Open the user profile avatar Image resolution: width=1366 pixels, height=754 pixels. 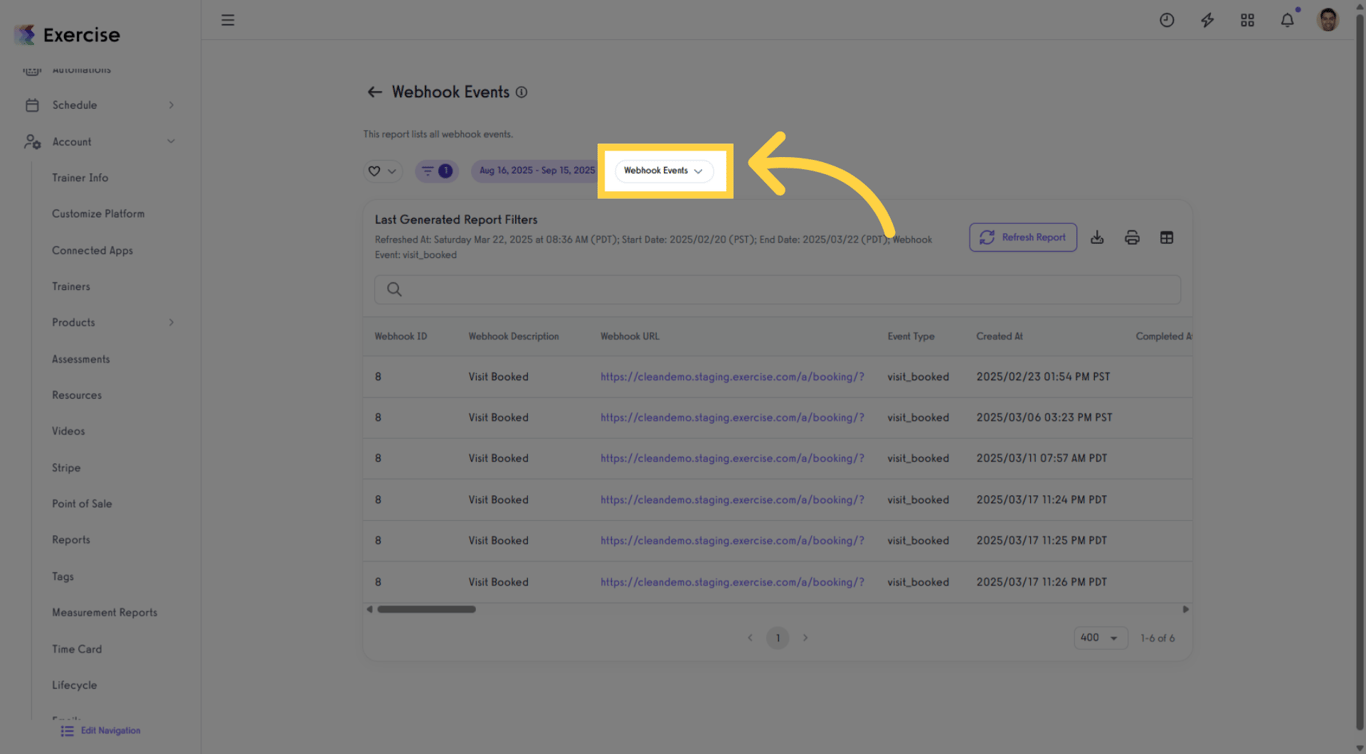tap(1328, 20)
